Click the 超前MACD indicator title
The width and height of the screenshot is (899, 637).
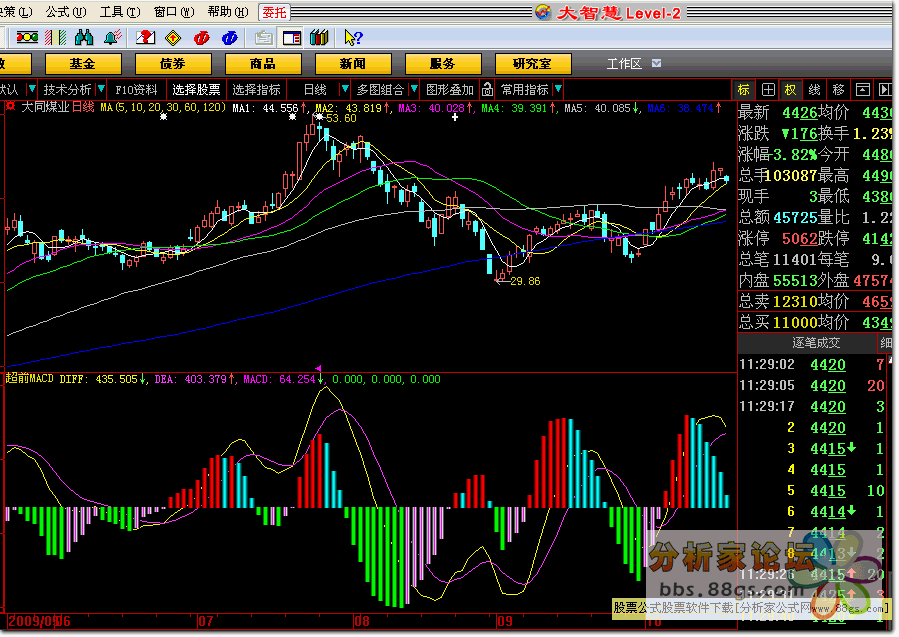(x=29, y=379)
